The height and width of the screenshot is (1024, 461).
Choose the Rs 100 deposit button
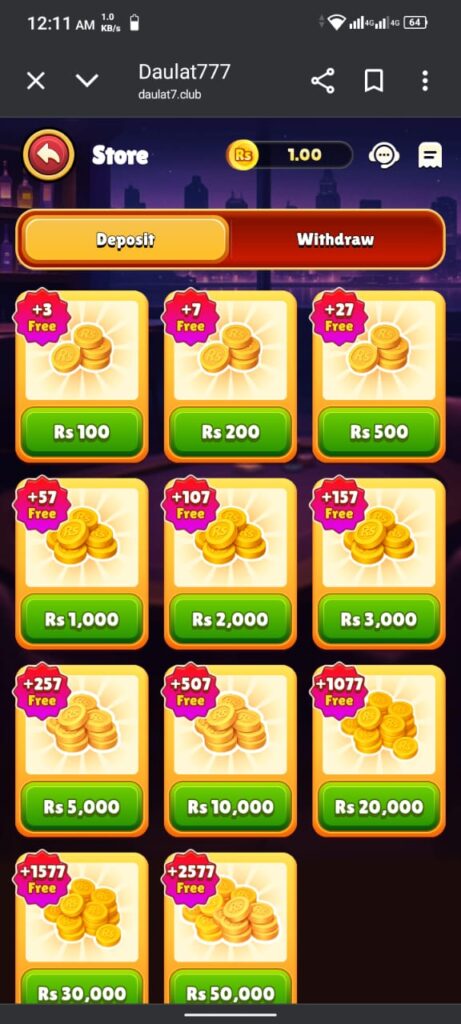pyautogui.click(x=82, y=432)
